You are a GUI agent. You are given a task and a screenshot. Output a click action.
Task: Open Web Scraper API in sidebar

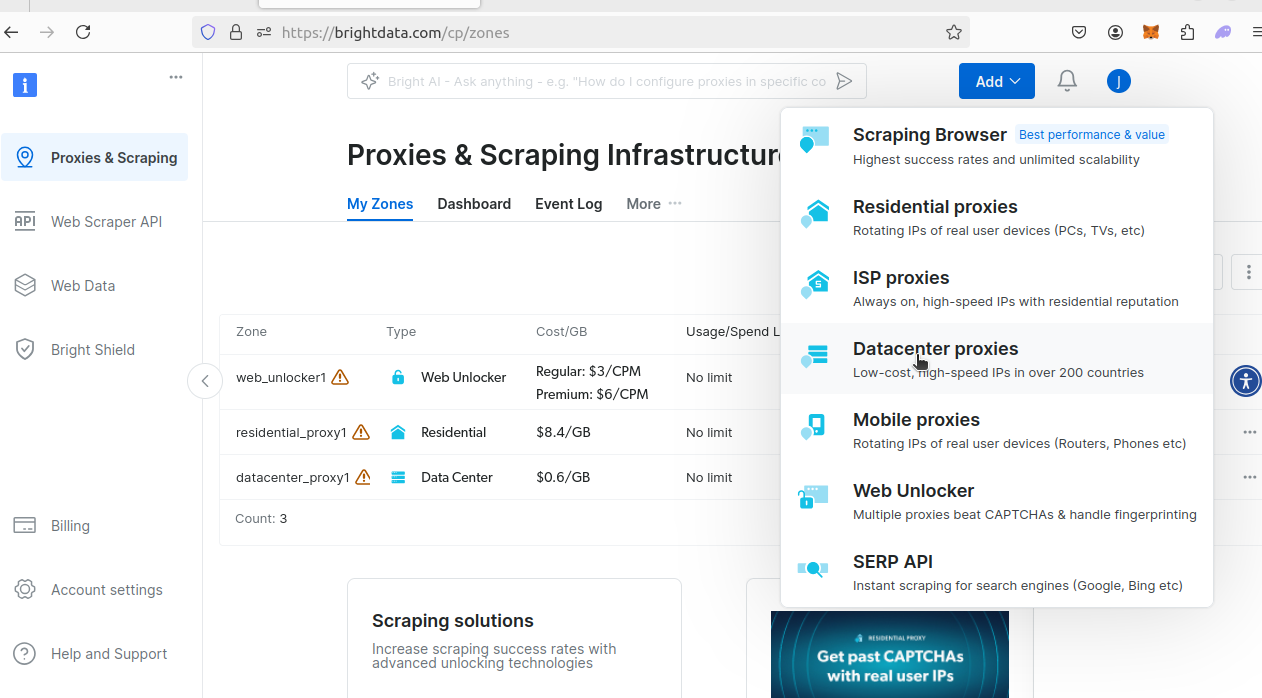click(95, 221)
